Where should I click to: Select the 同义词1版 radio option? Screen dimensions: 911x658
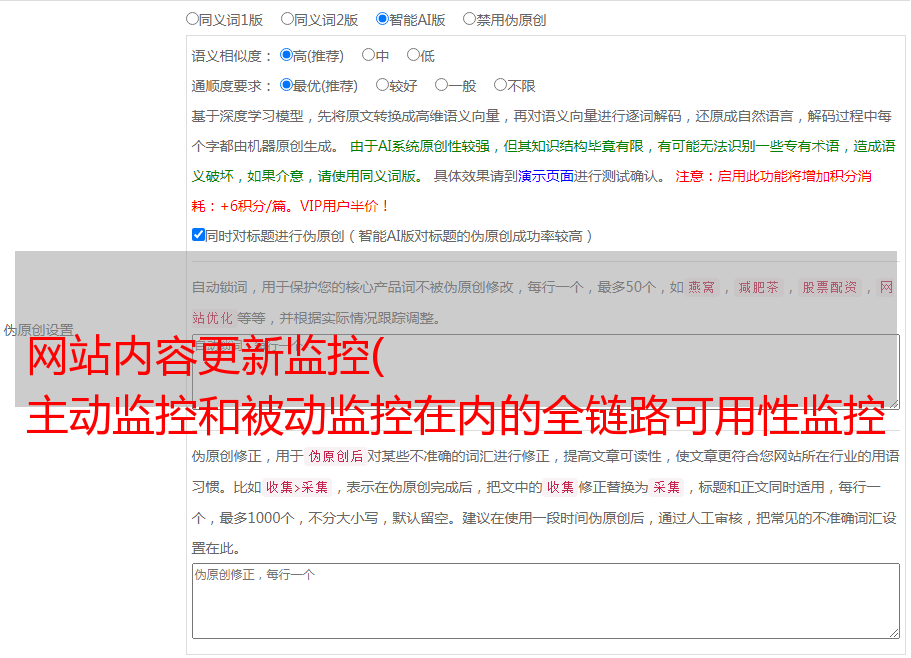(x=192, y=19)
